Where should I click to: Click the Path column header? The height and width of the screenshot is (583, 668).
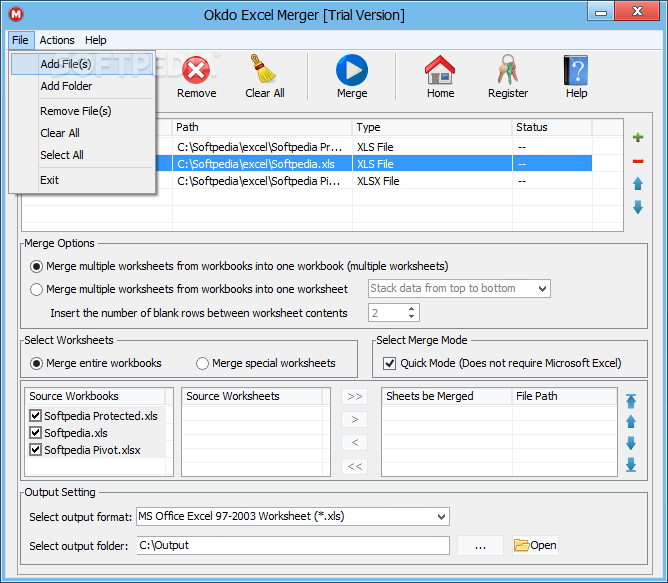[x=262, y=127]
